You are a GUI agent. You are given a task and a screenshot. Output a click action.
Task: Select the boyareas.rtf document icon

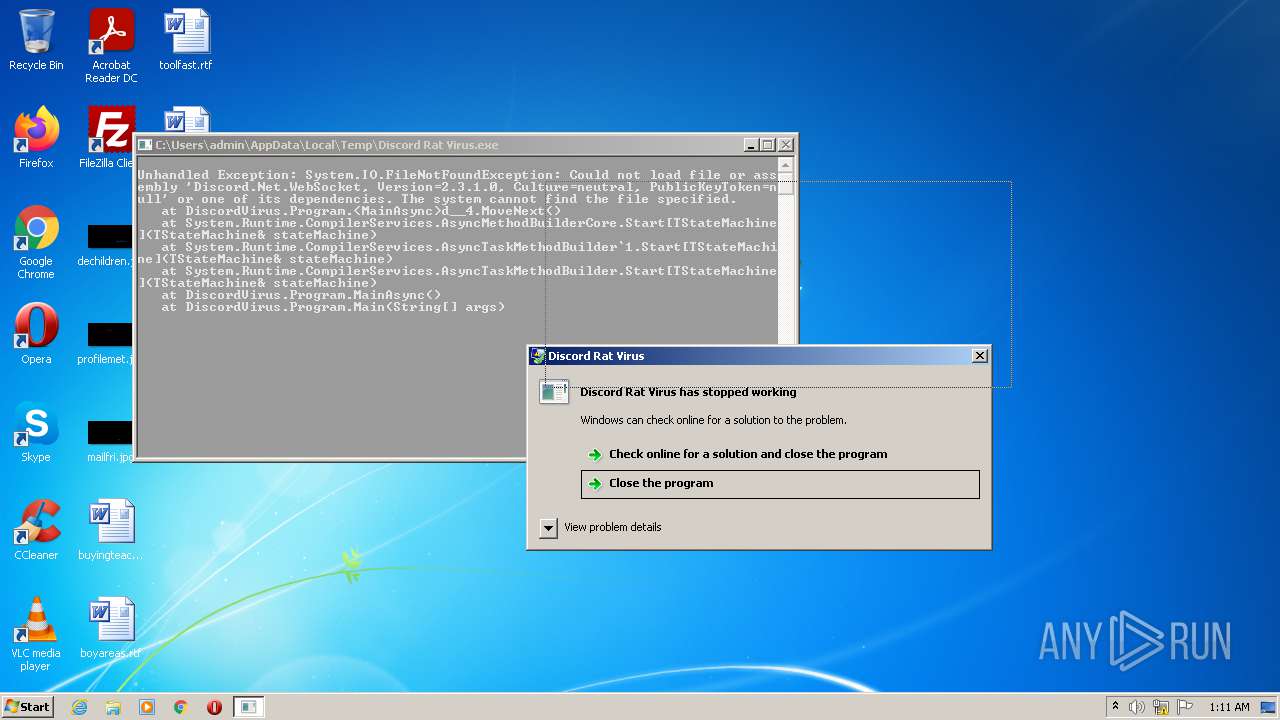[x=111, y=628]
